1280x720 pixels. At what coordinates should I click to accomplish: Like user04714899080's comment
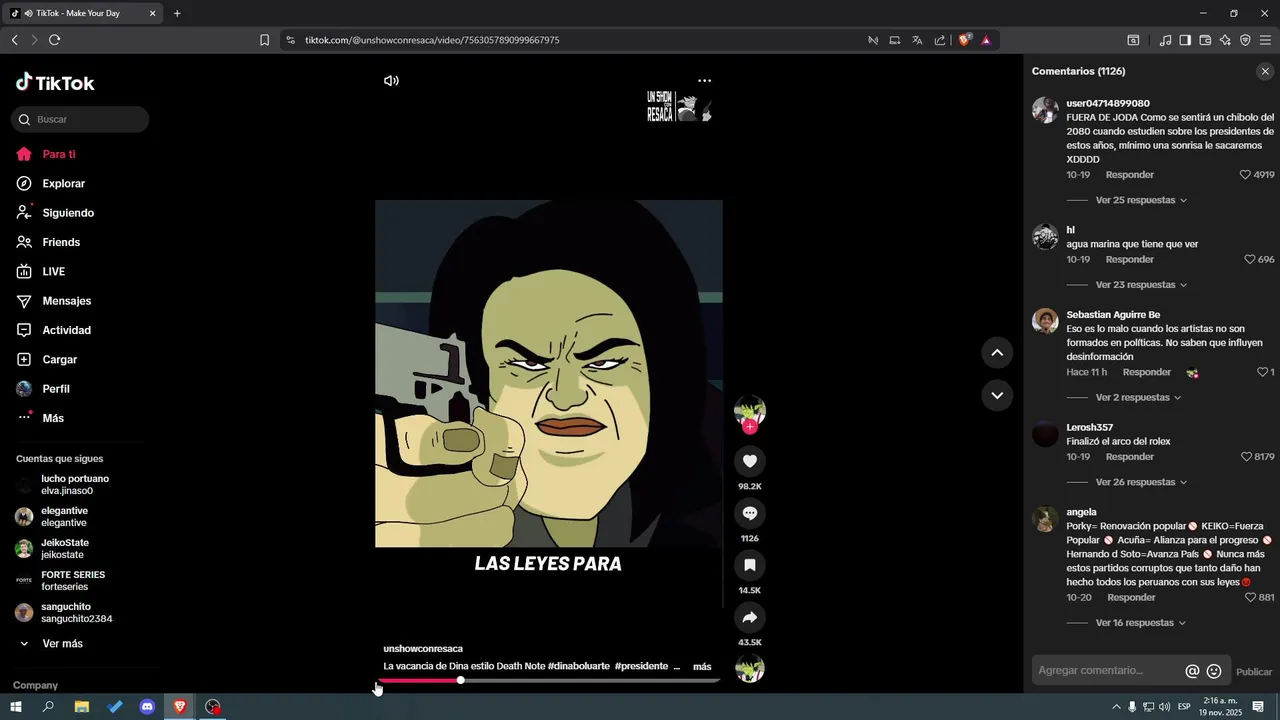(x=1245, y=175)
